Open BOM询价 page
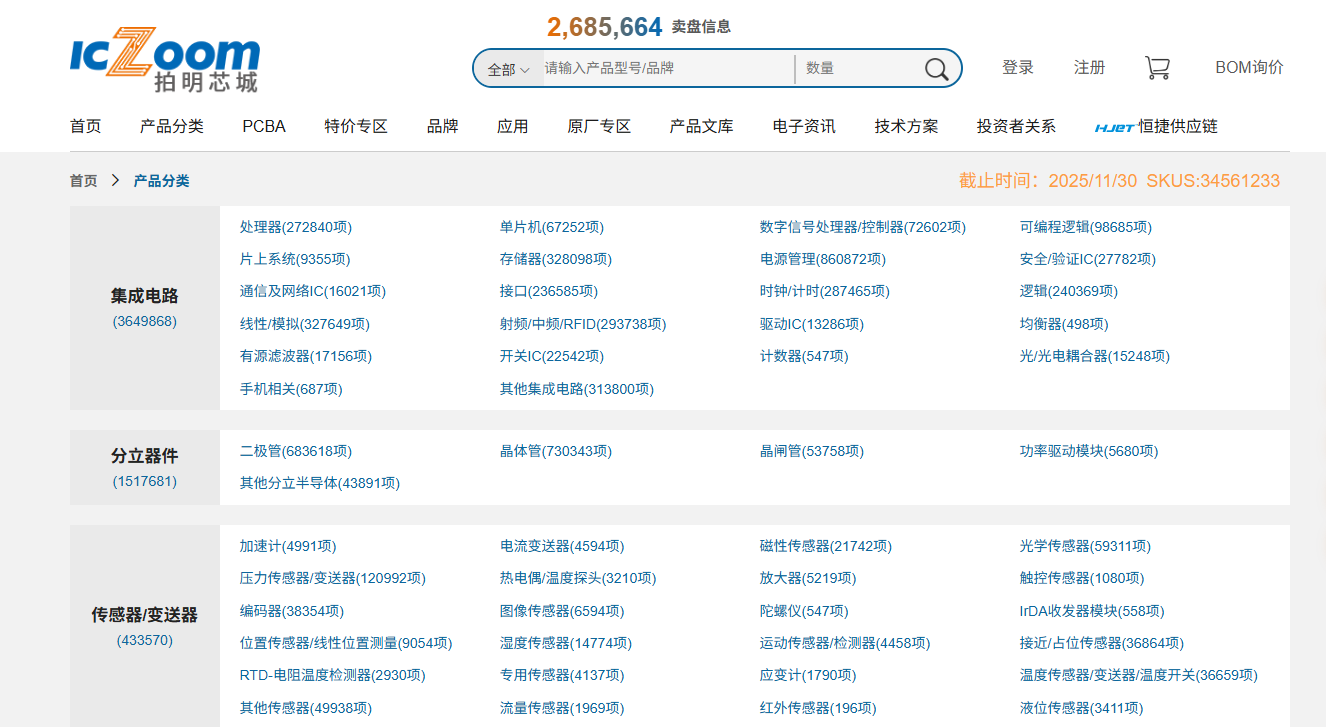Screen dimensions: 1326x727 coord(1249,67)
